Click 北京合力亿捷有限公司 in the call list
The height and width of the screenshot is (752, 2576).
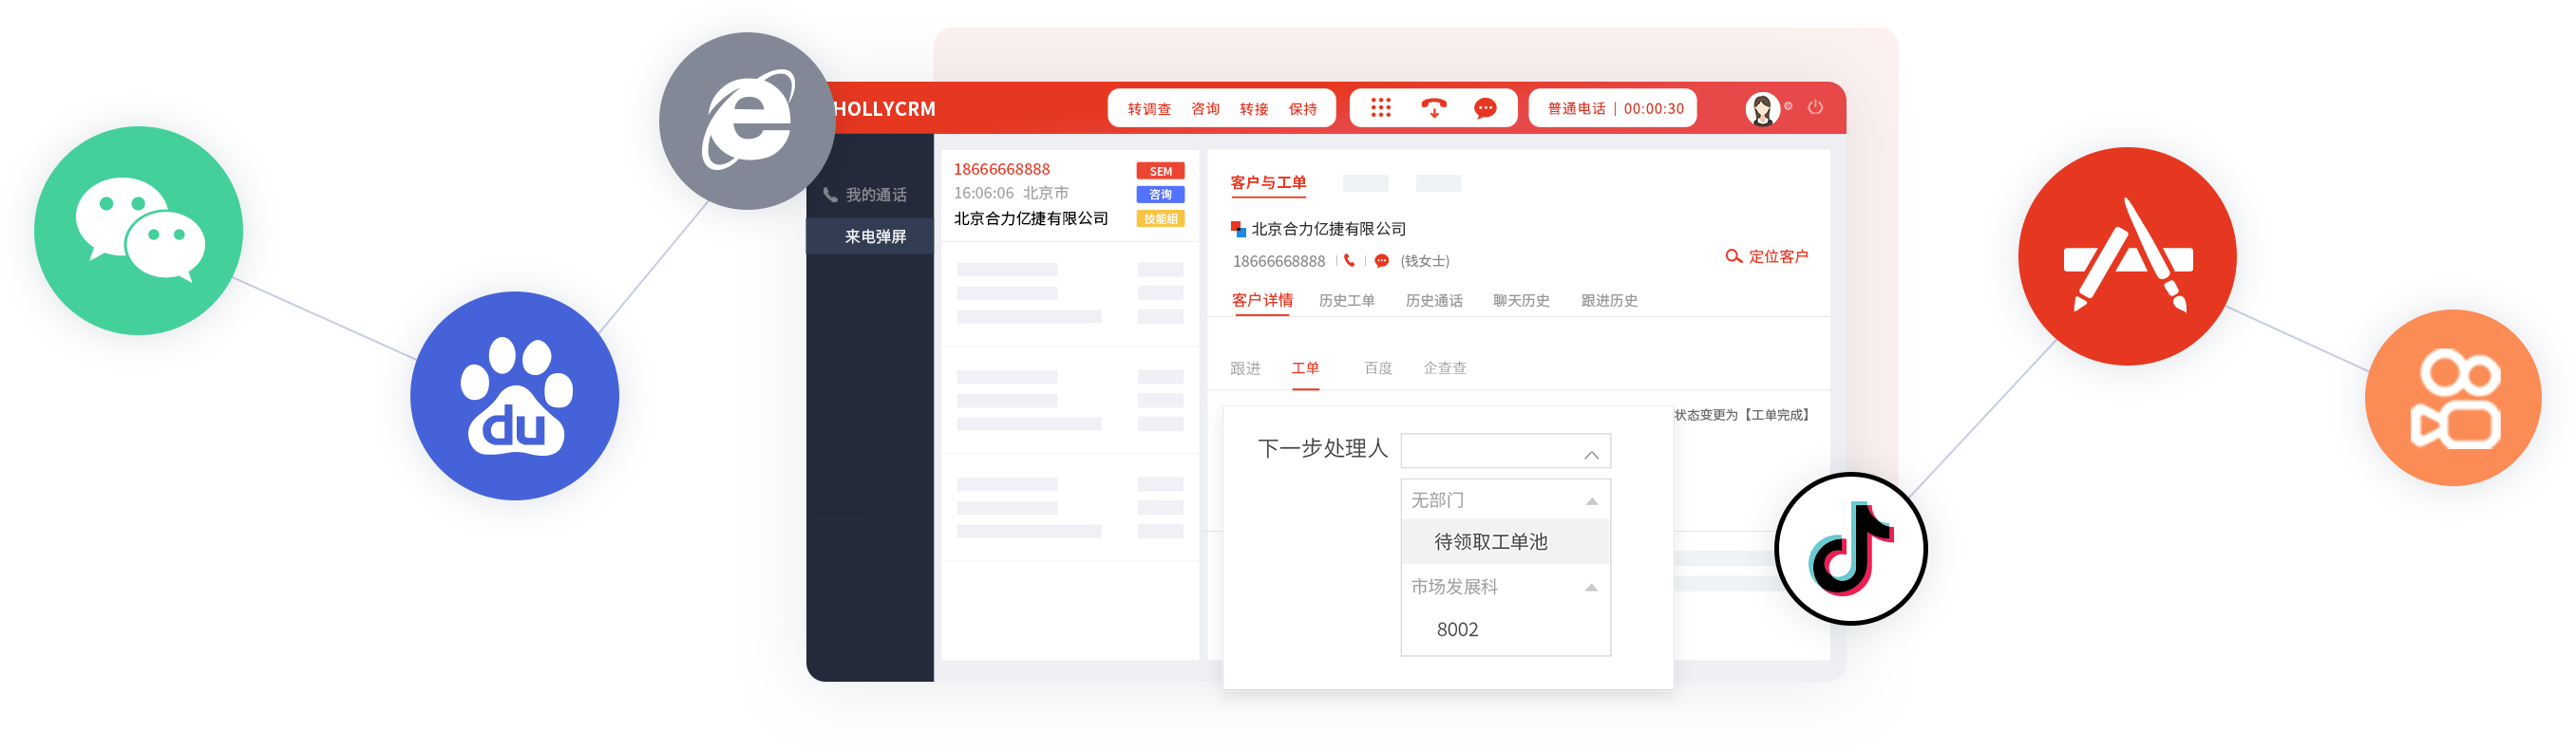[x=1031, y=219]
